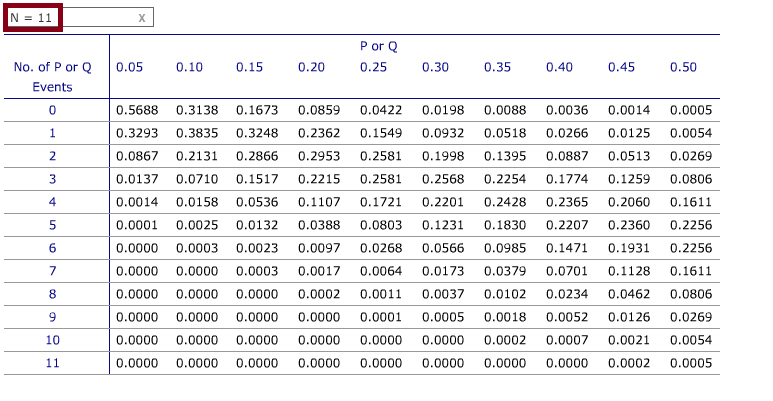Select the 0.50 column header

pos(683,67)
